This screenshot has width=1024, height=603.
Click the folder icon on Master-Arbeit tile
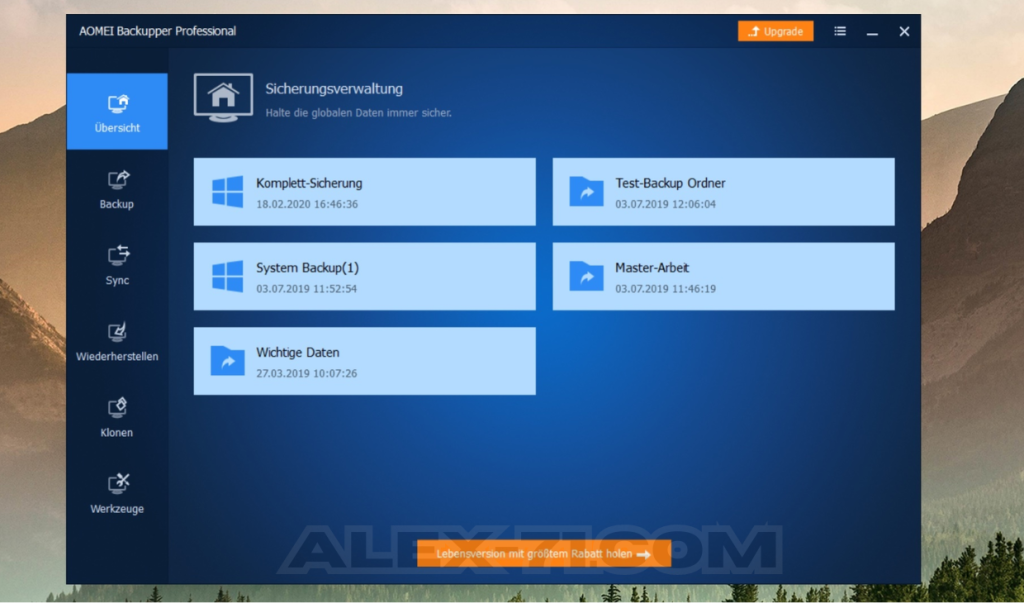tap(587, 275)
